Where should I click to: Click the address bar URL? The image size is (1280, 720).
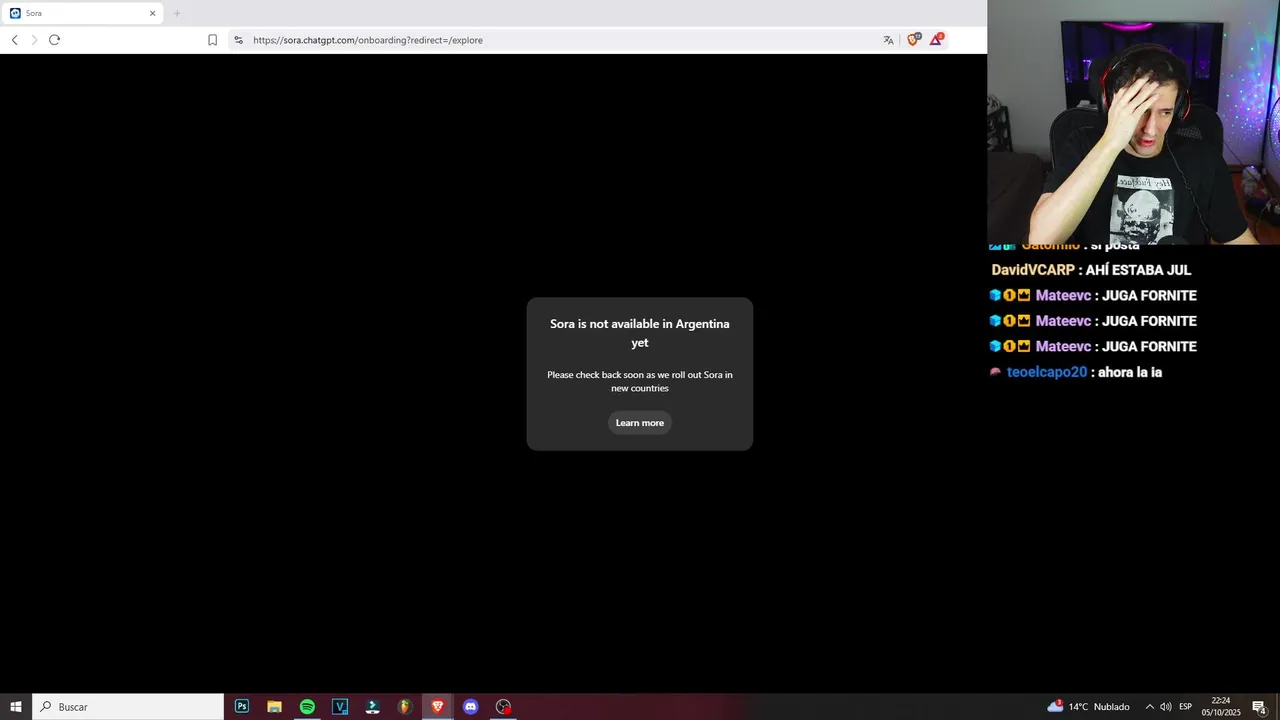(x=367, y=40)
